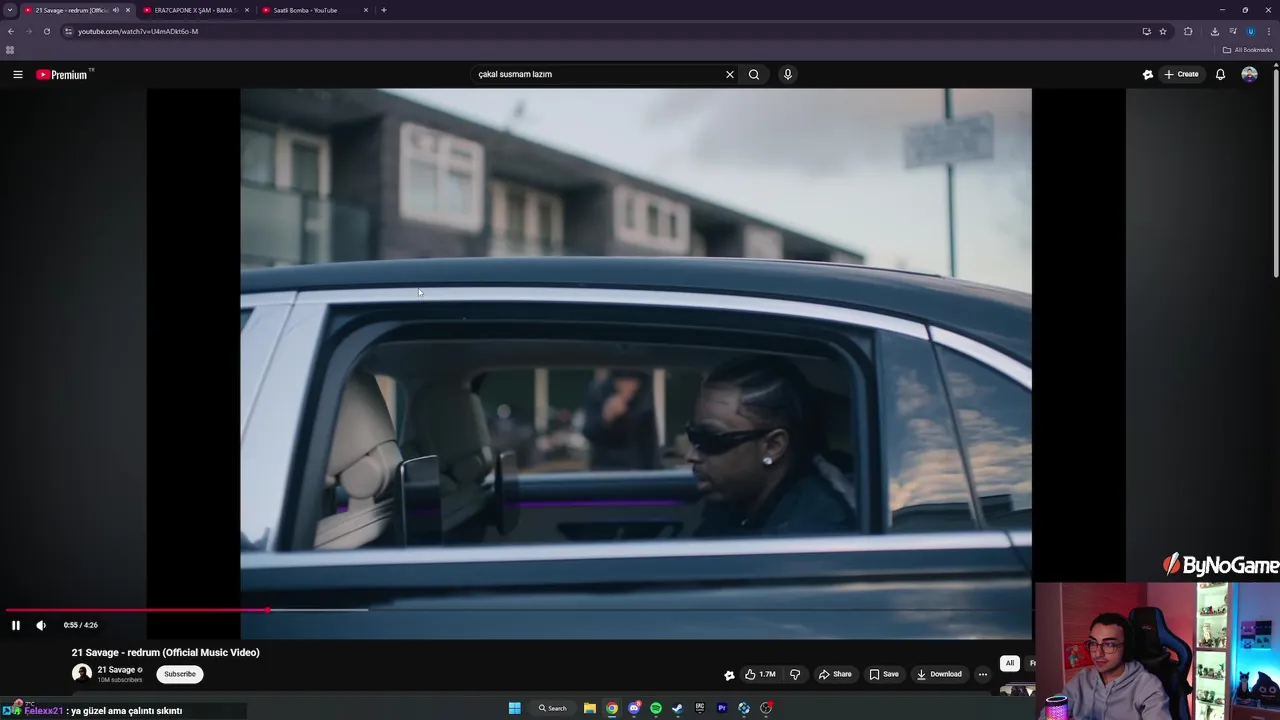Click sparkle icon left of like button
Screen dimensions: 1280x720
729,675
